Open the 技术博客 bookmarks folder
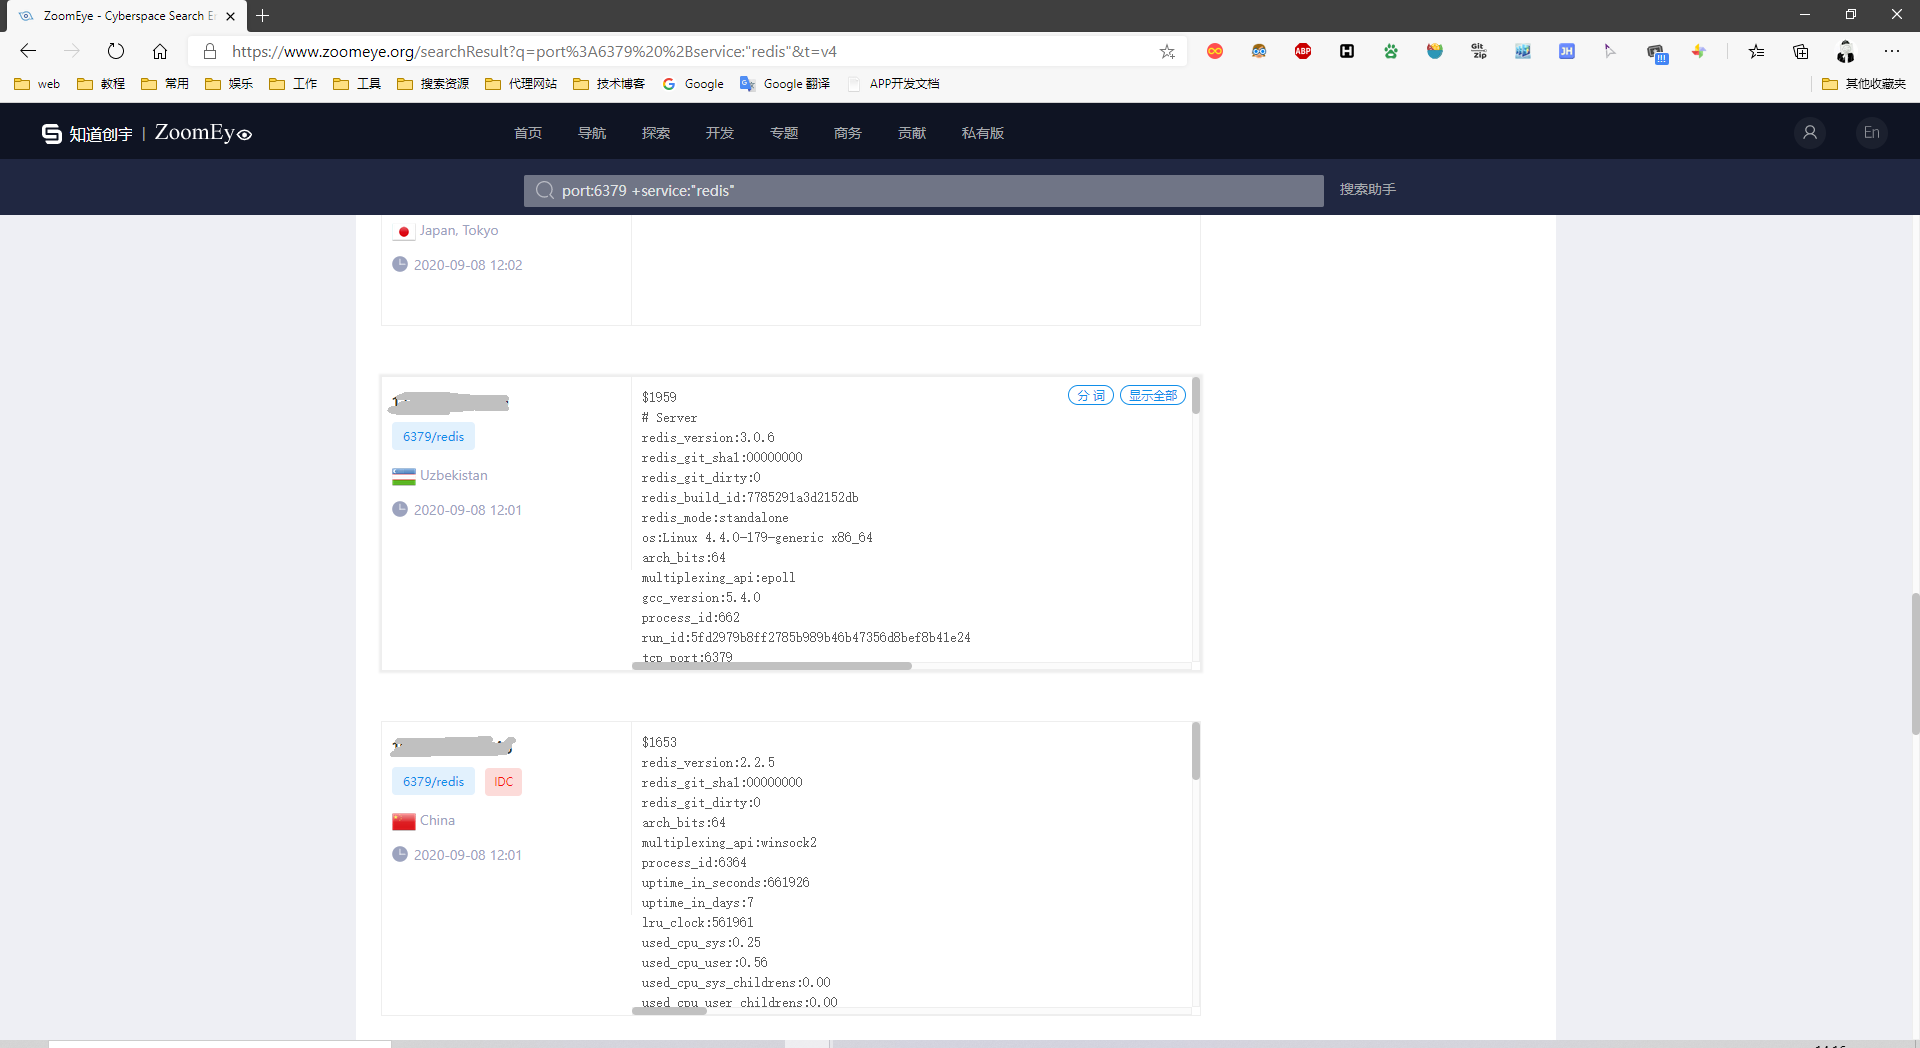Screen dimensions: 1920x1048 click(x=609, y=84)
